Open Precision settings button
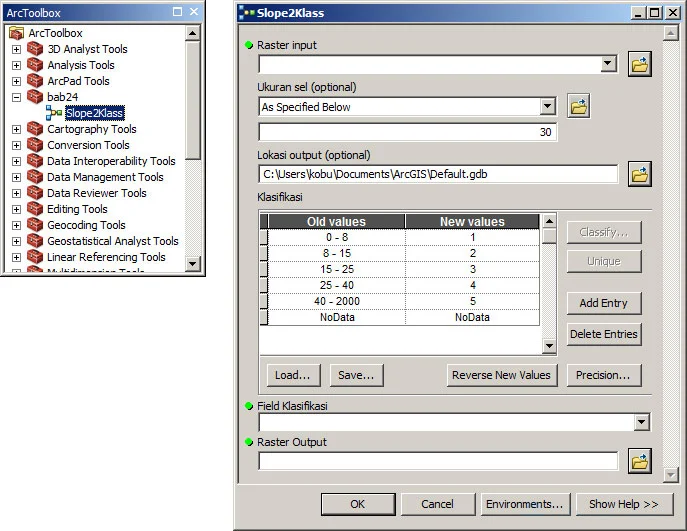687x531 pixels. pyautogui.click(x=604, y=375)
